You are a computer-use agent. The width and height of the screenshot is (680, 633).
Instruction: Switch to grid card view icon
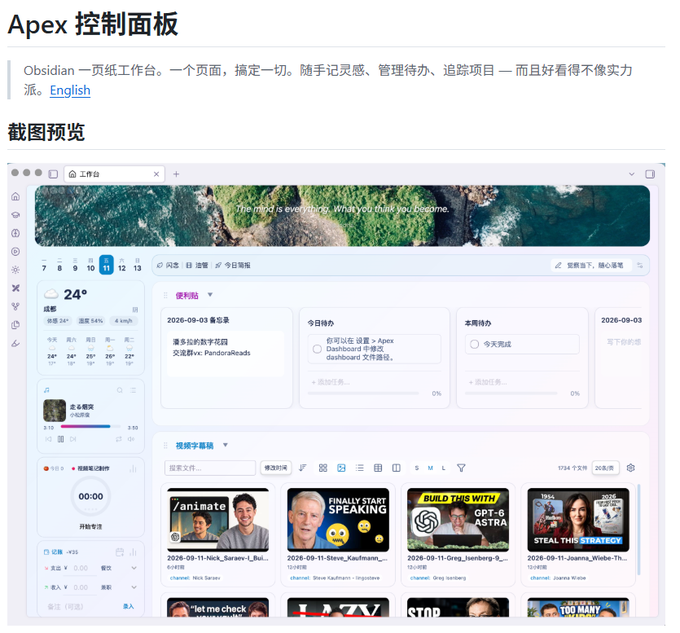pyautogui.click(x=323, y=468)
